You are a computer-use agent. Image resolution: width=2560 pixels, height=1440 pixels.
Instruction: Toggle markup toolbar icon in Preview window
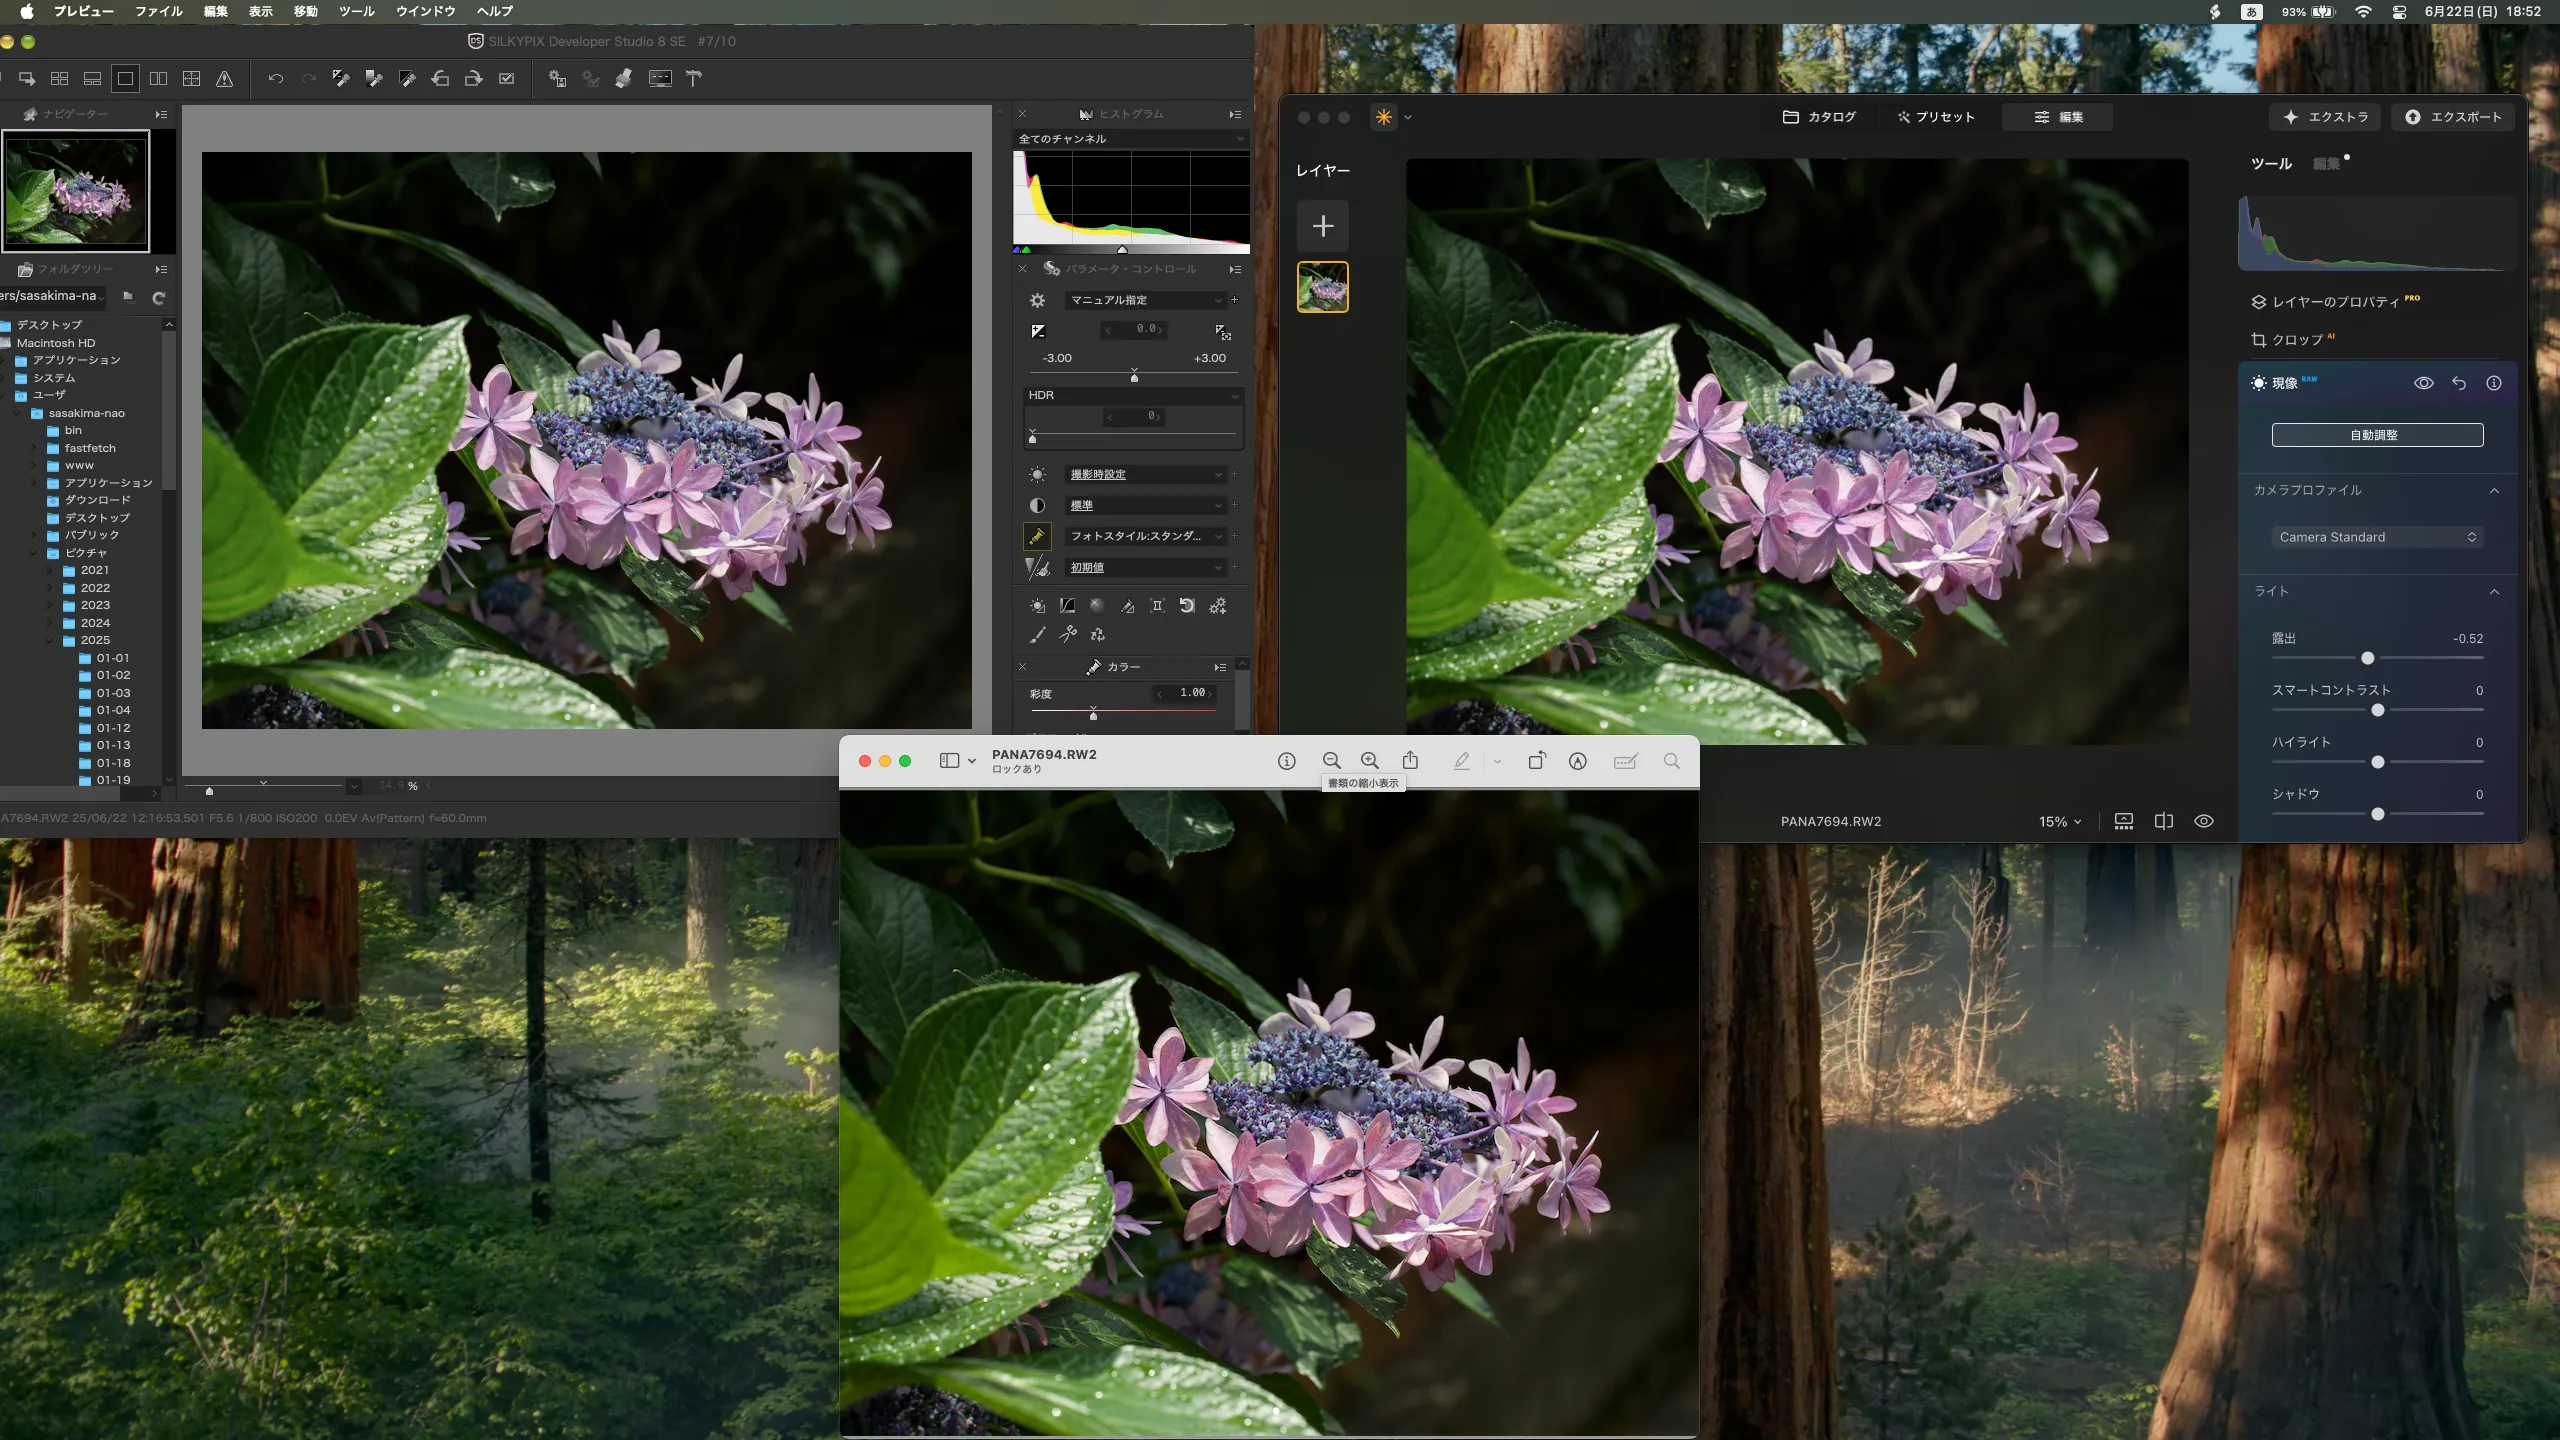coord(1578,761)
